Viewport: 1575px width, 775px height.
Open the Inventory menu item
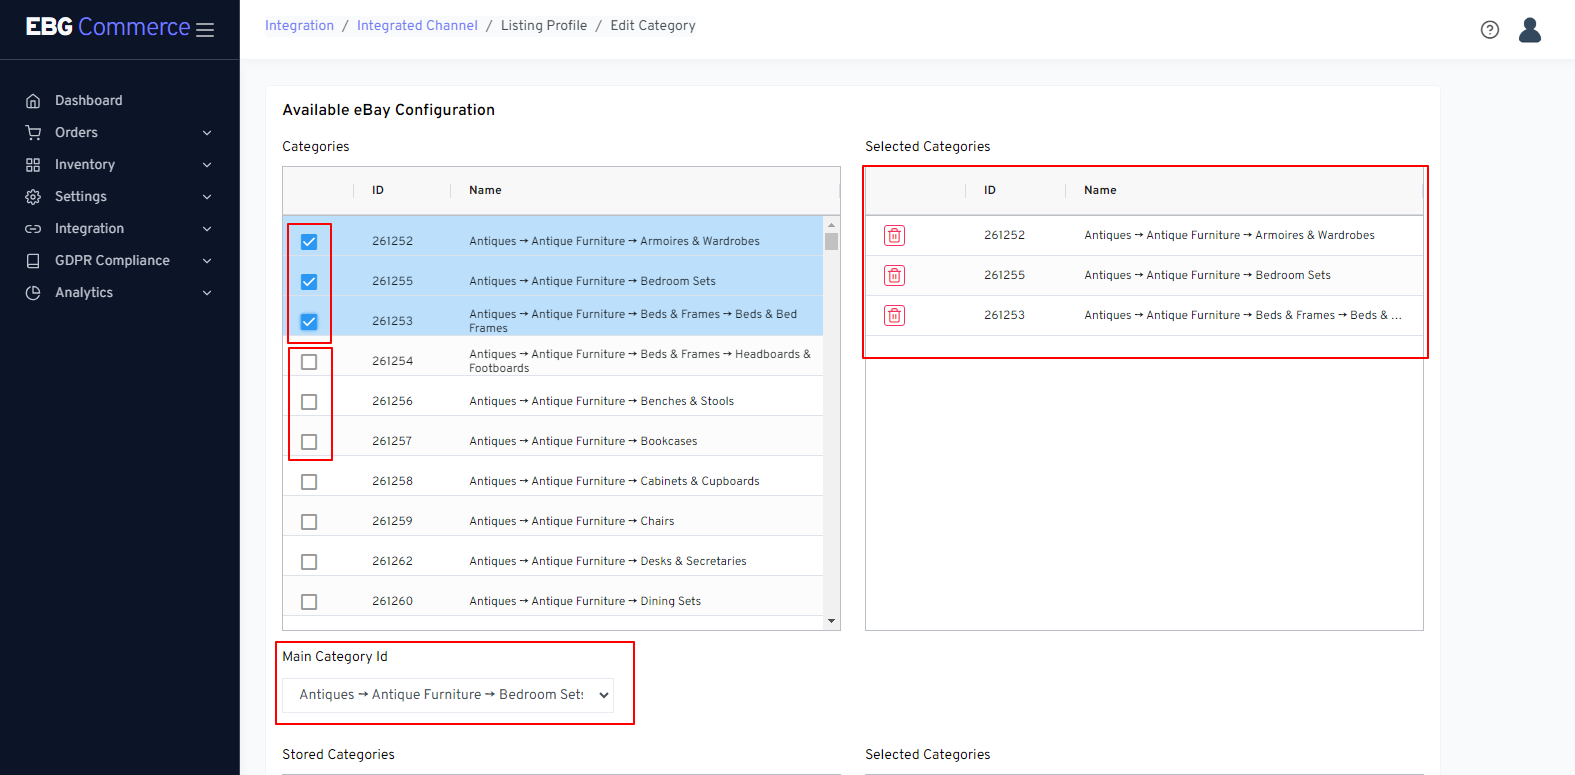(x=85, y=165)
